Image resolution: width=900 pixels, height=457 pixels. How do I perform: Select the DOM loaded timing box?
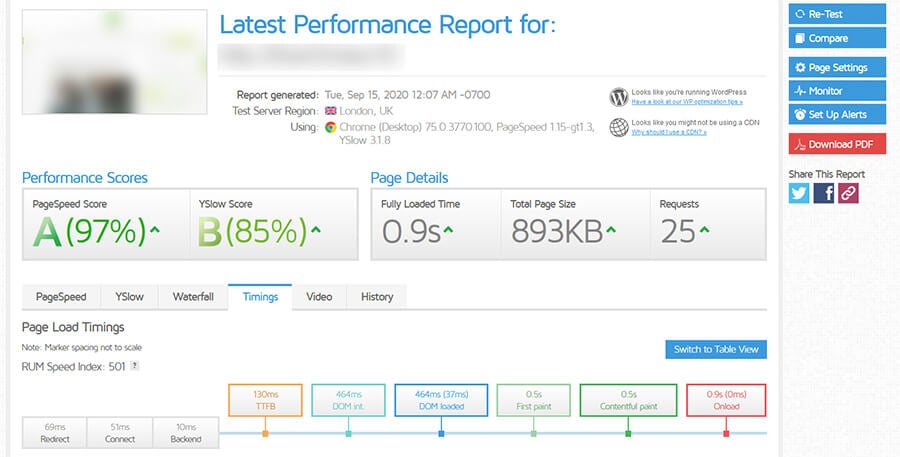pos(441,400)
